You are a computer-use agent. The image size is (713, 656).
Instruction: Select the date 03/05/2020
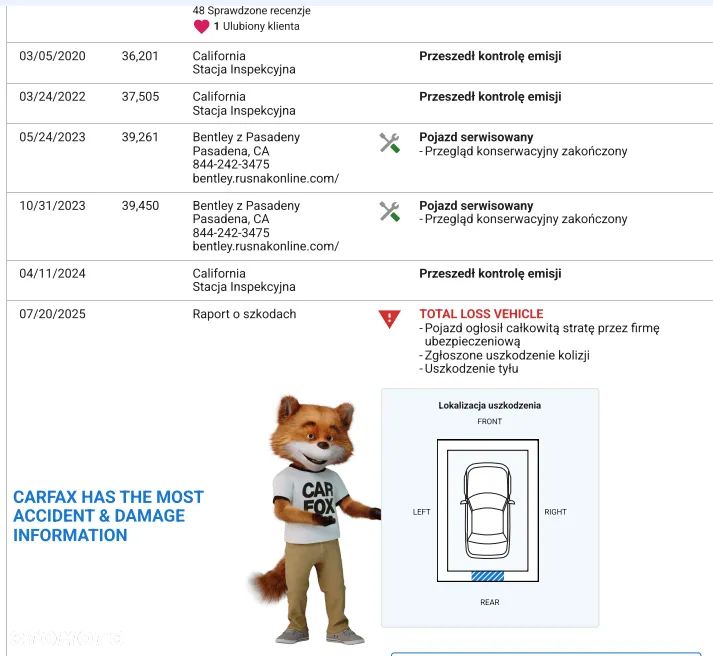tap(52, 56)
